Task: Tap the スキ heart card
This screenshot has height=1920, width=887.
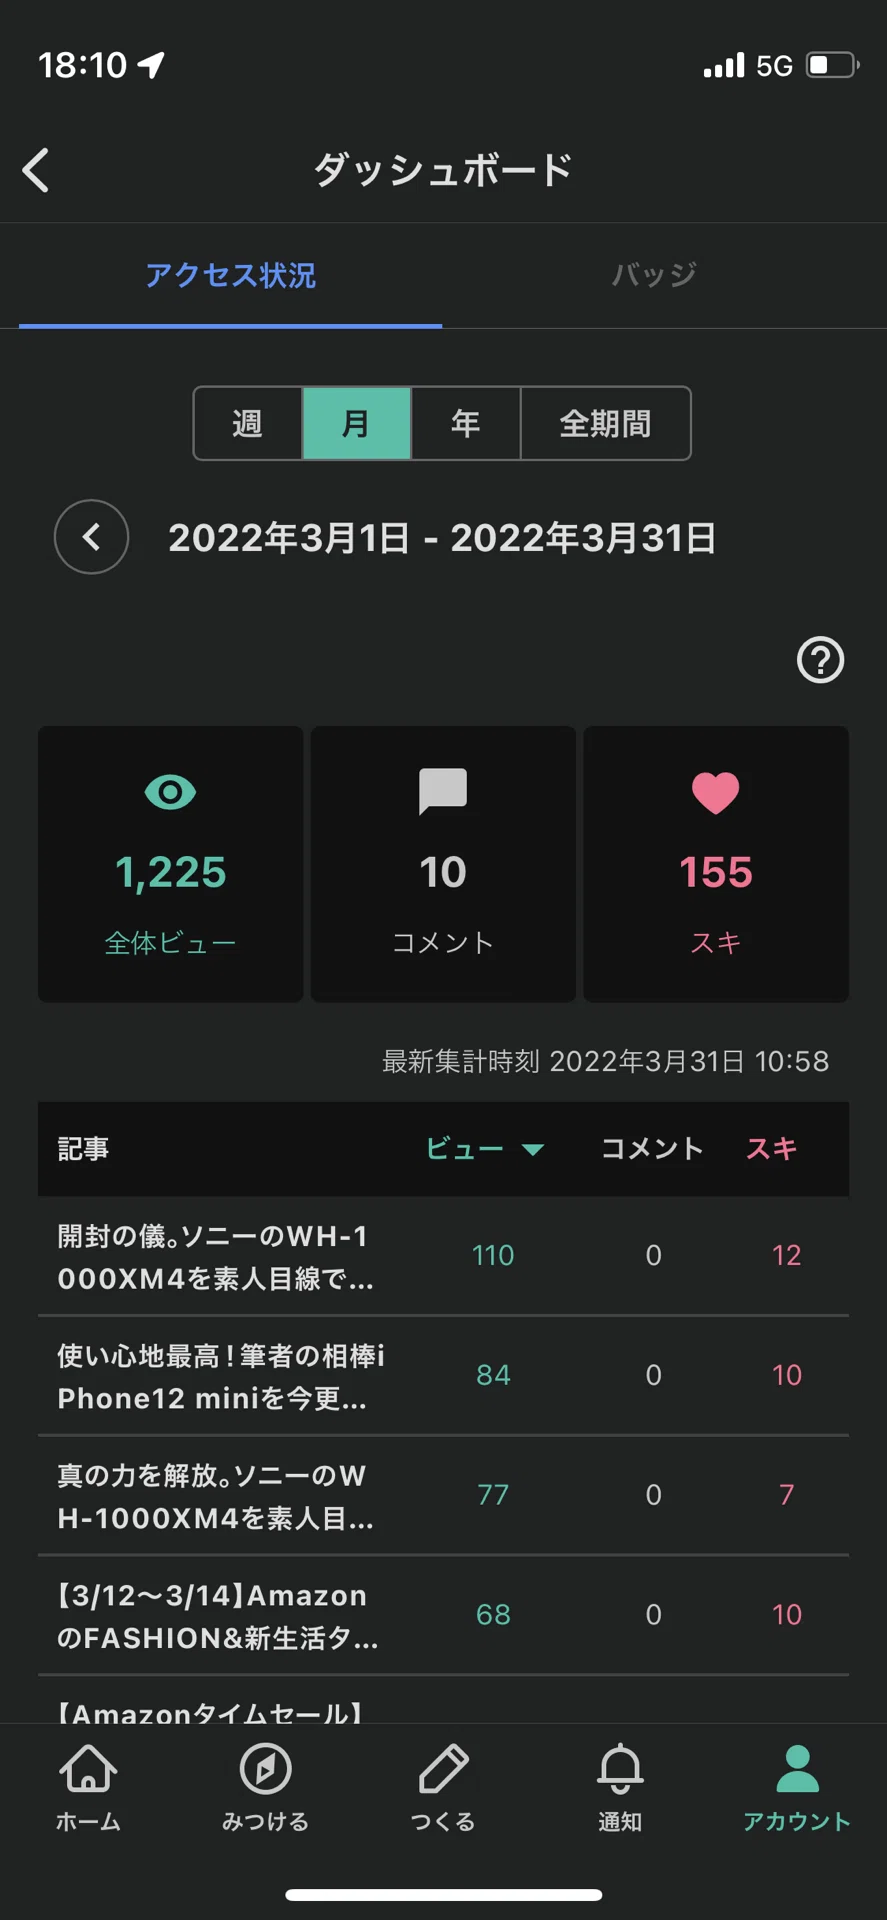Action: 716,864
